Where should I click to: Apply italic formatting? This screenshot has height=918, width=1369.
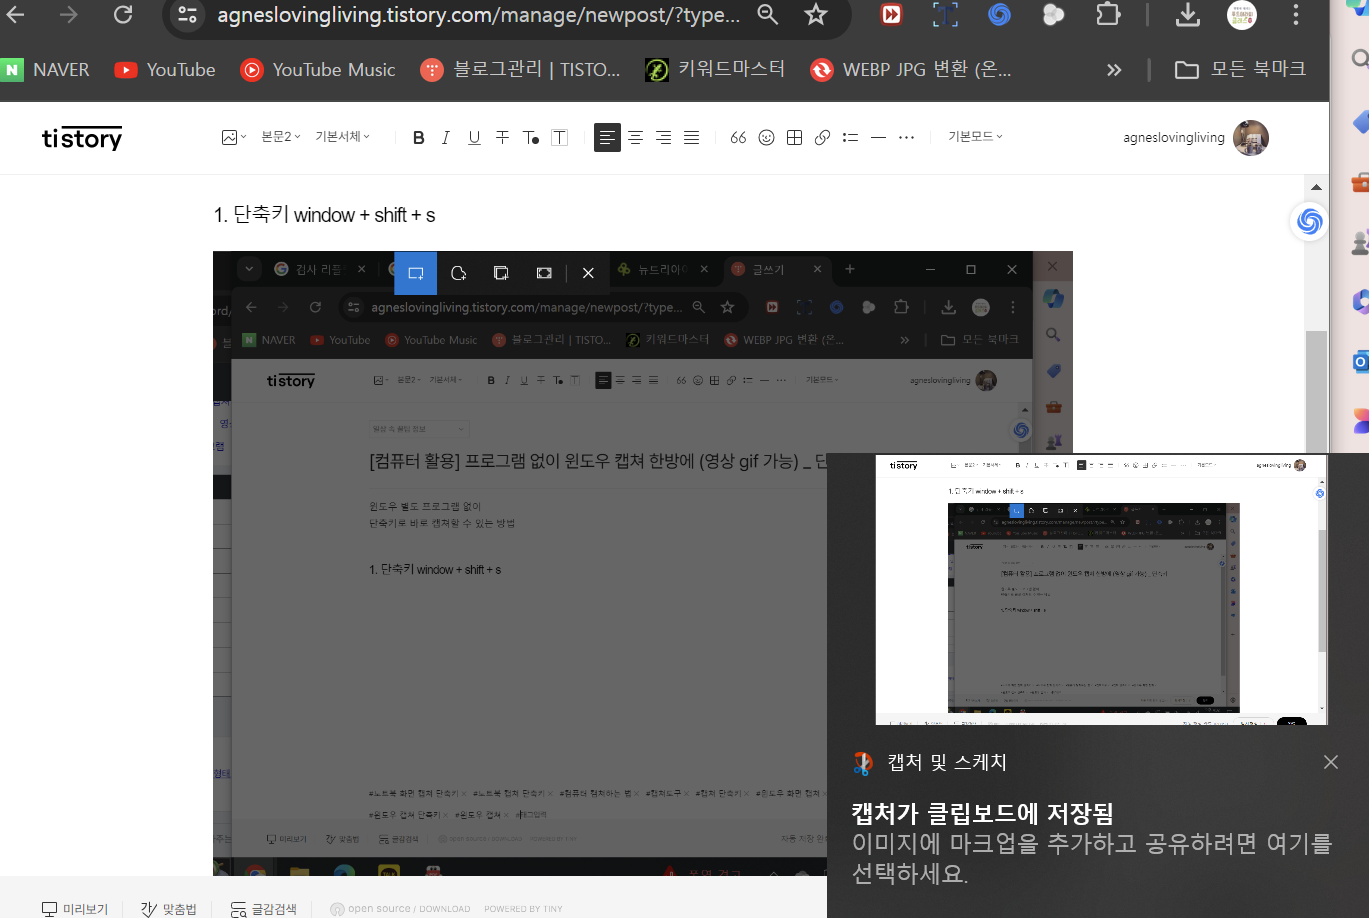coord(445,137)
